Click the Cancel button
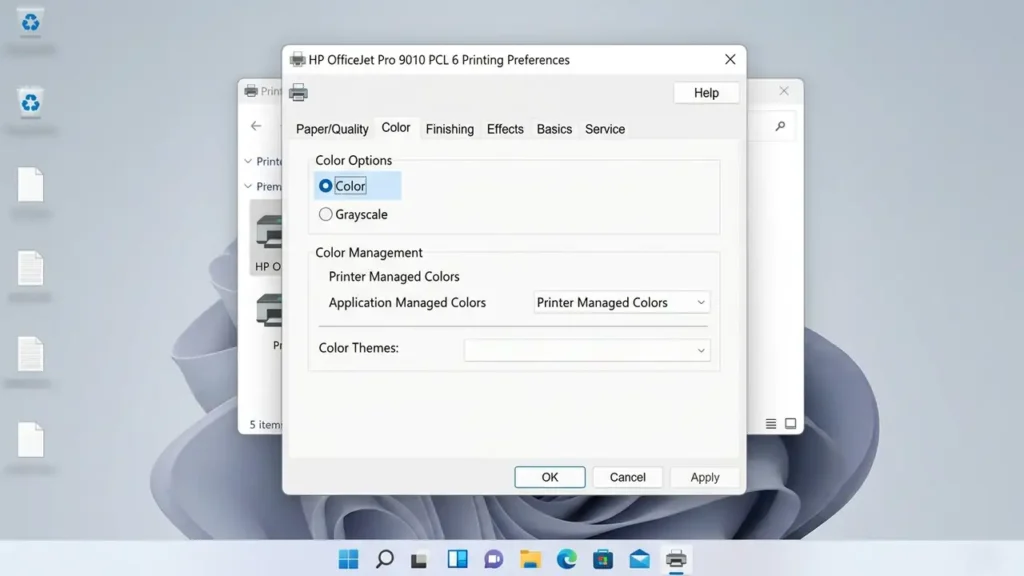 click(x=628, y=477)
